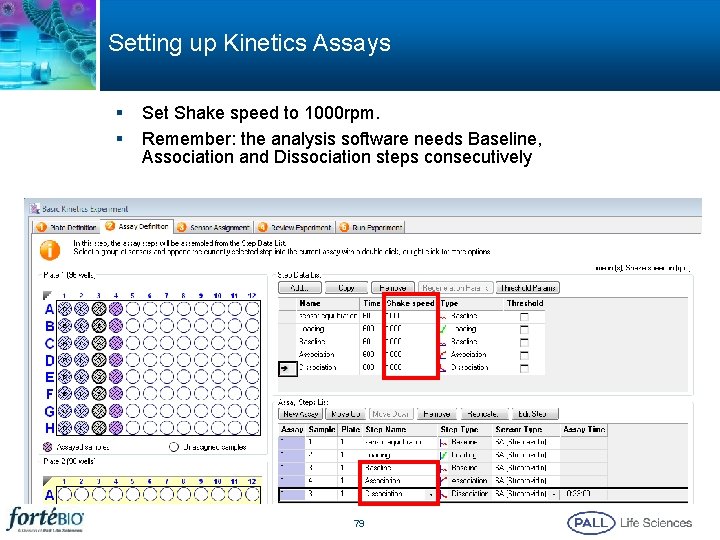Toggle Threshold checkbox for Loading step
This screenshot has width=720, height=540.
click(x=524, y=329)
